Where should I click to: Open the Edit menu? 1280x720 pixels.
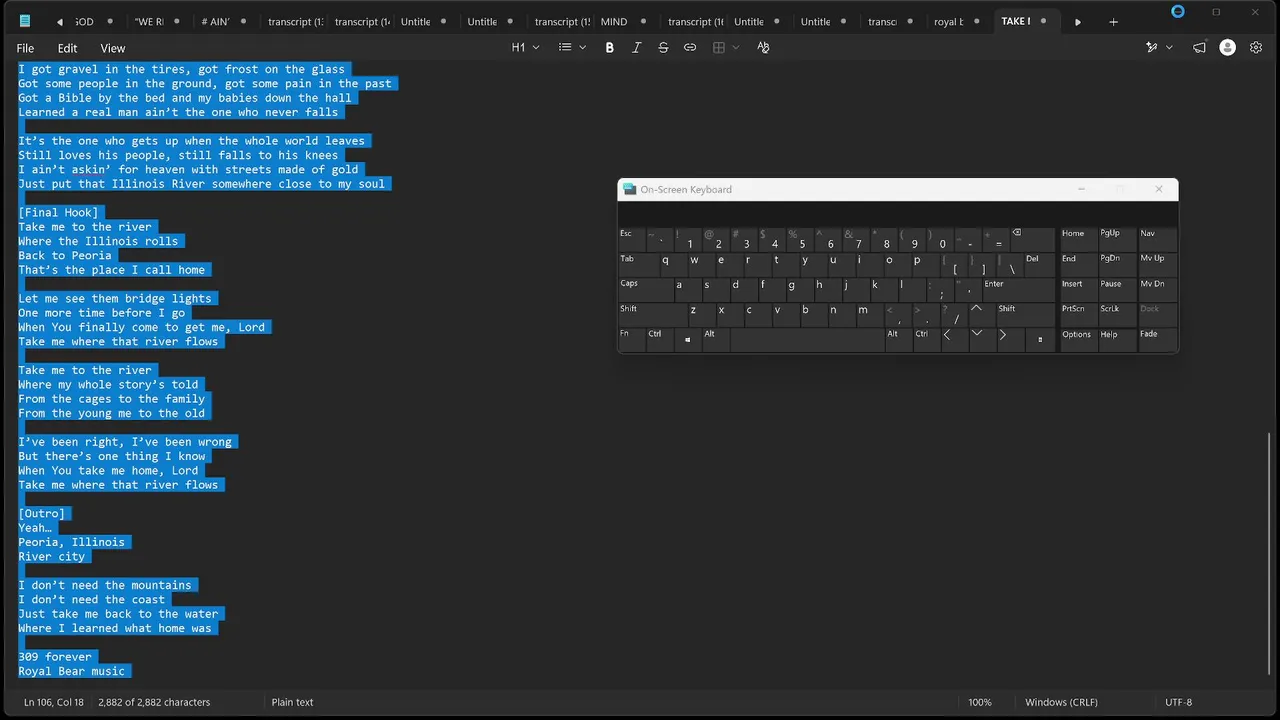67,48
